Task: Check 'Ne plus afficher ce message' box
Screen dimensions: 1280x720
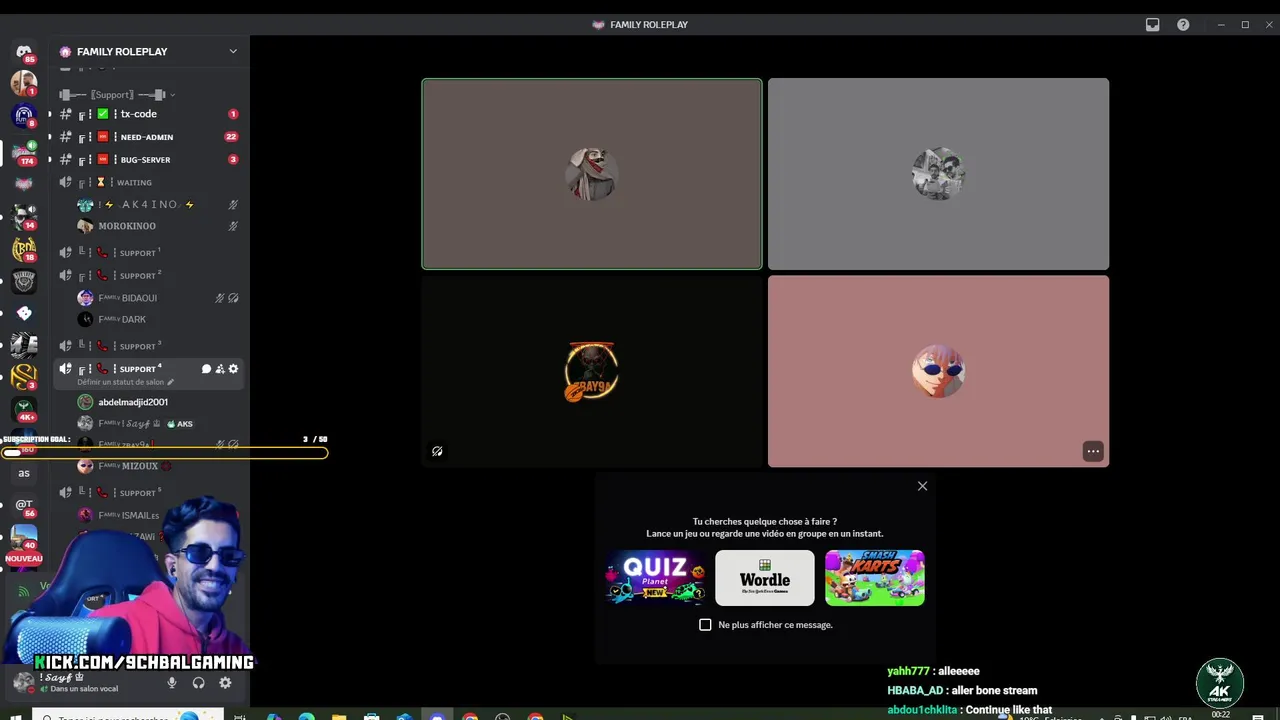Action: coord(705,625)
